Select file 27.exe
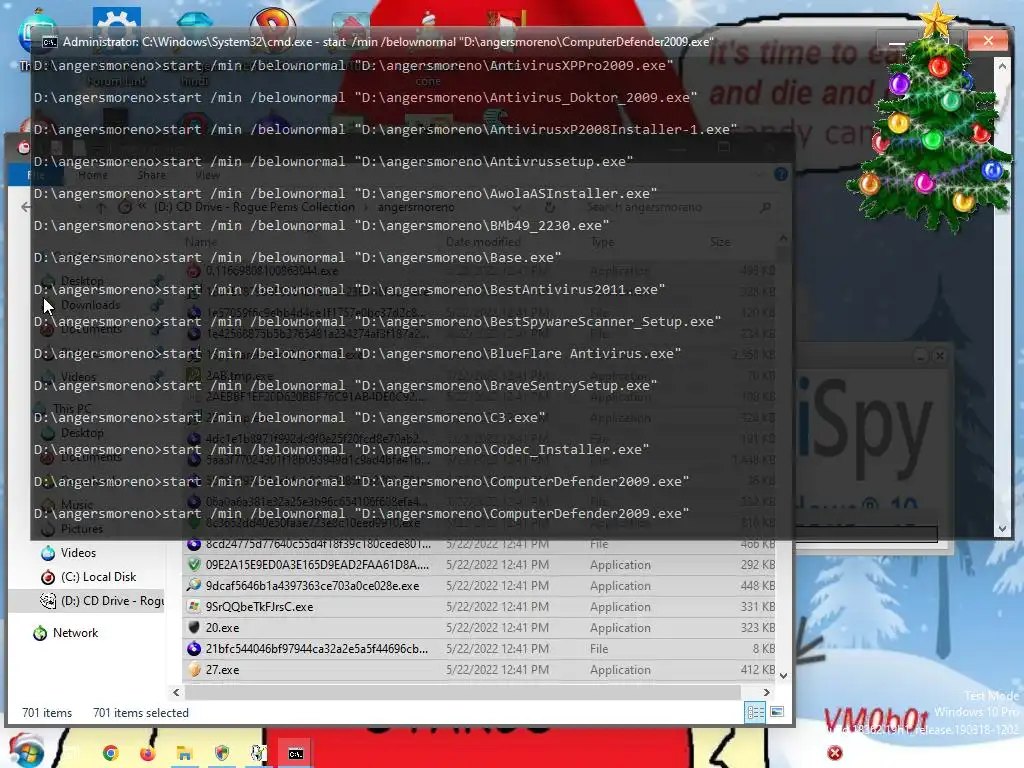 point(222,669)
